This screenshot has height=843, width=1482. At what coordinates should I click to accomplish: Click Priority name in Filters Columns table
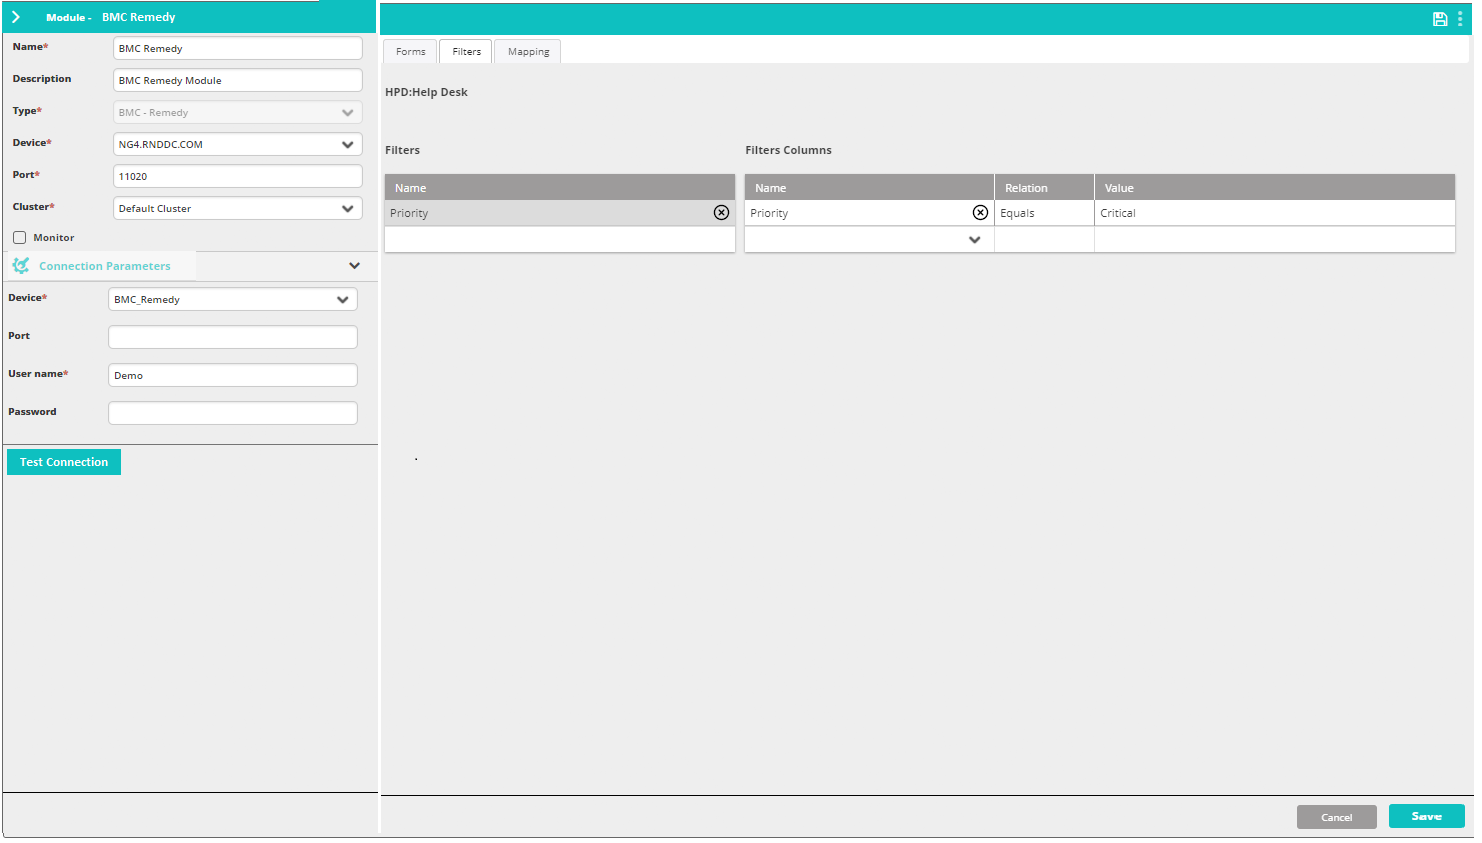769,213
